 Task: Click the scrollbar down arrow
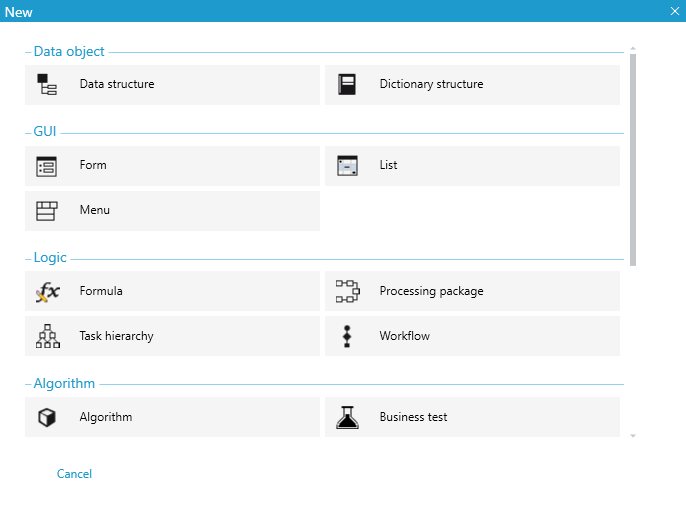(633, 436)
